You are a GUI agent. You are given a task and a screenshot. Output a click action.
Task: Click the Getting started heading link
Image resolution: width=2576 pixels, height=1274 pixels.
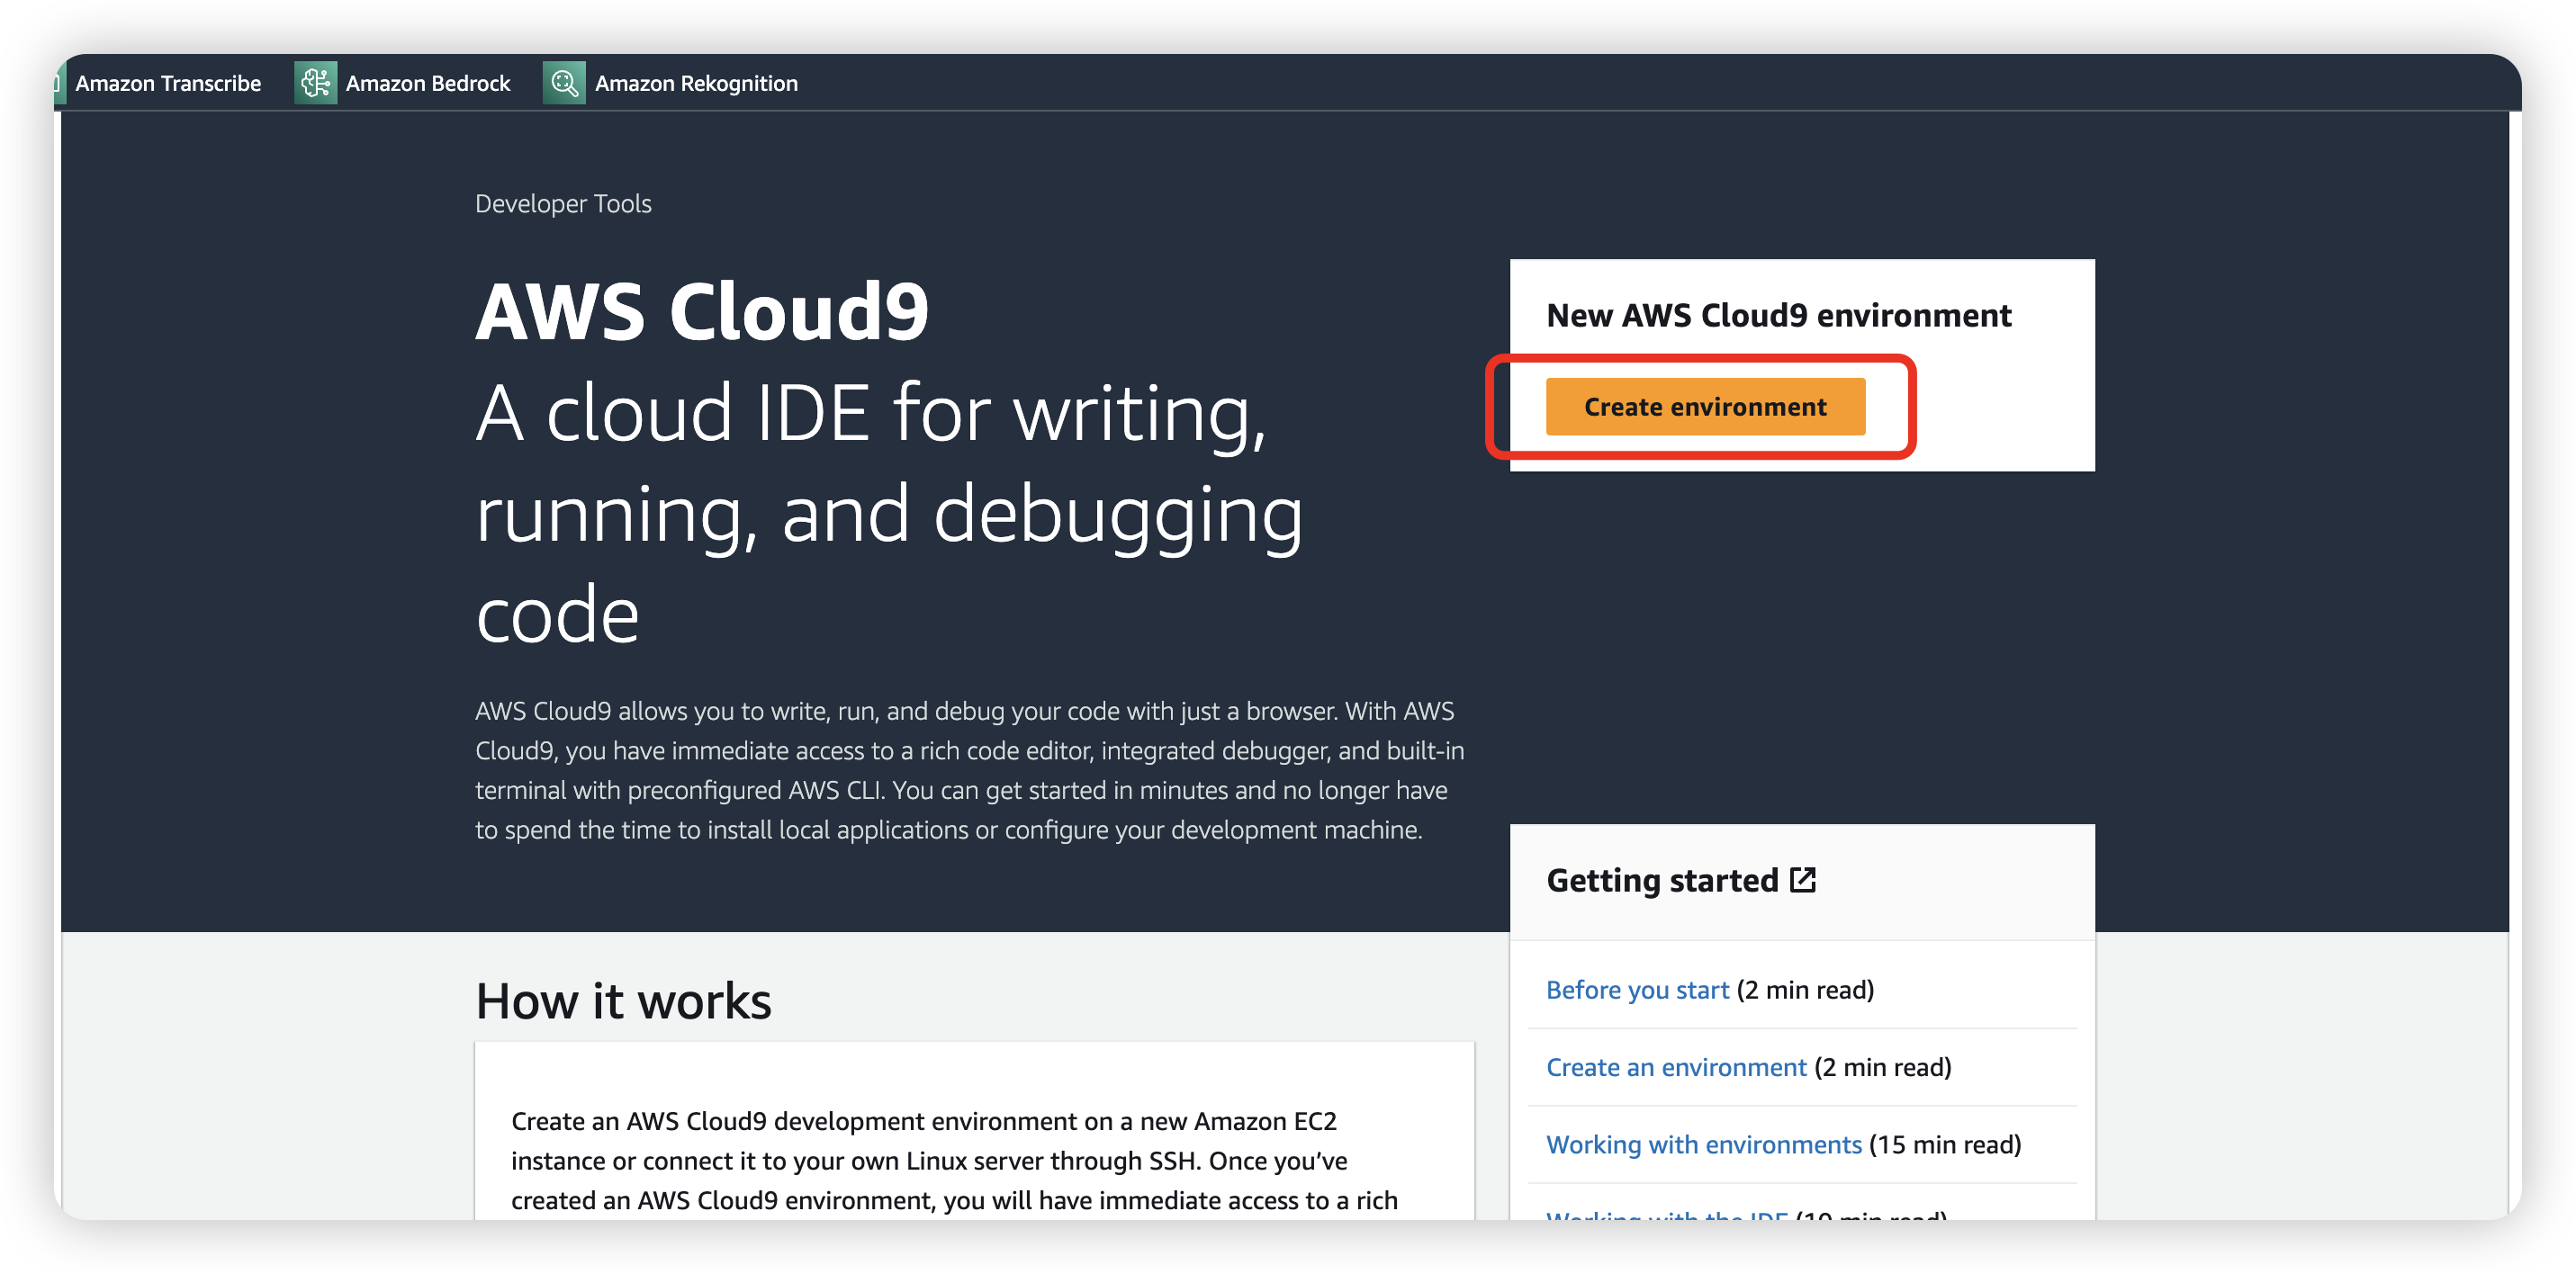click(1662, 880)
